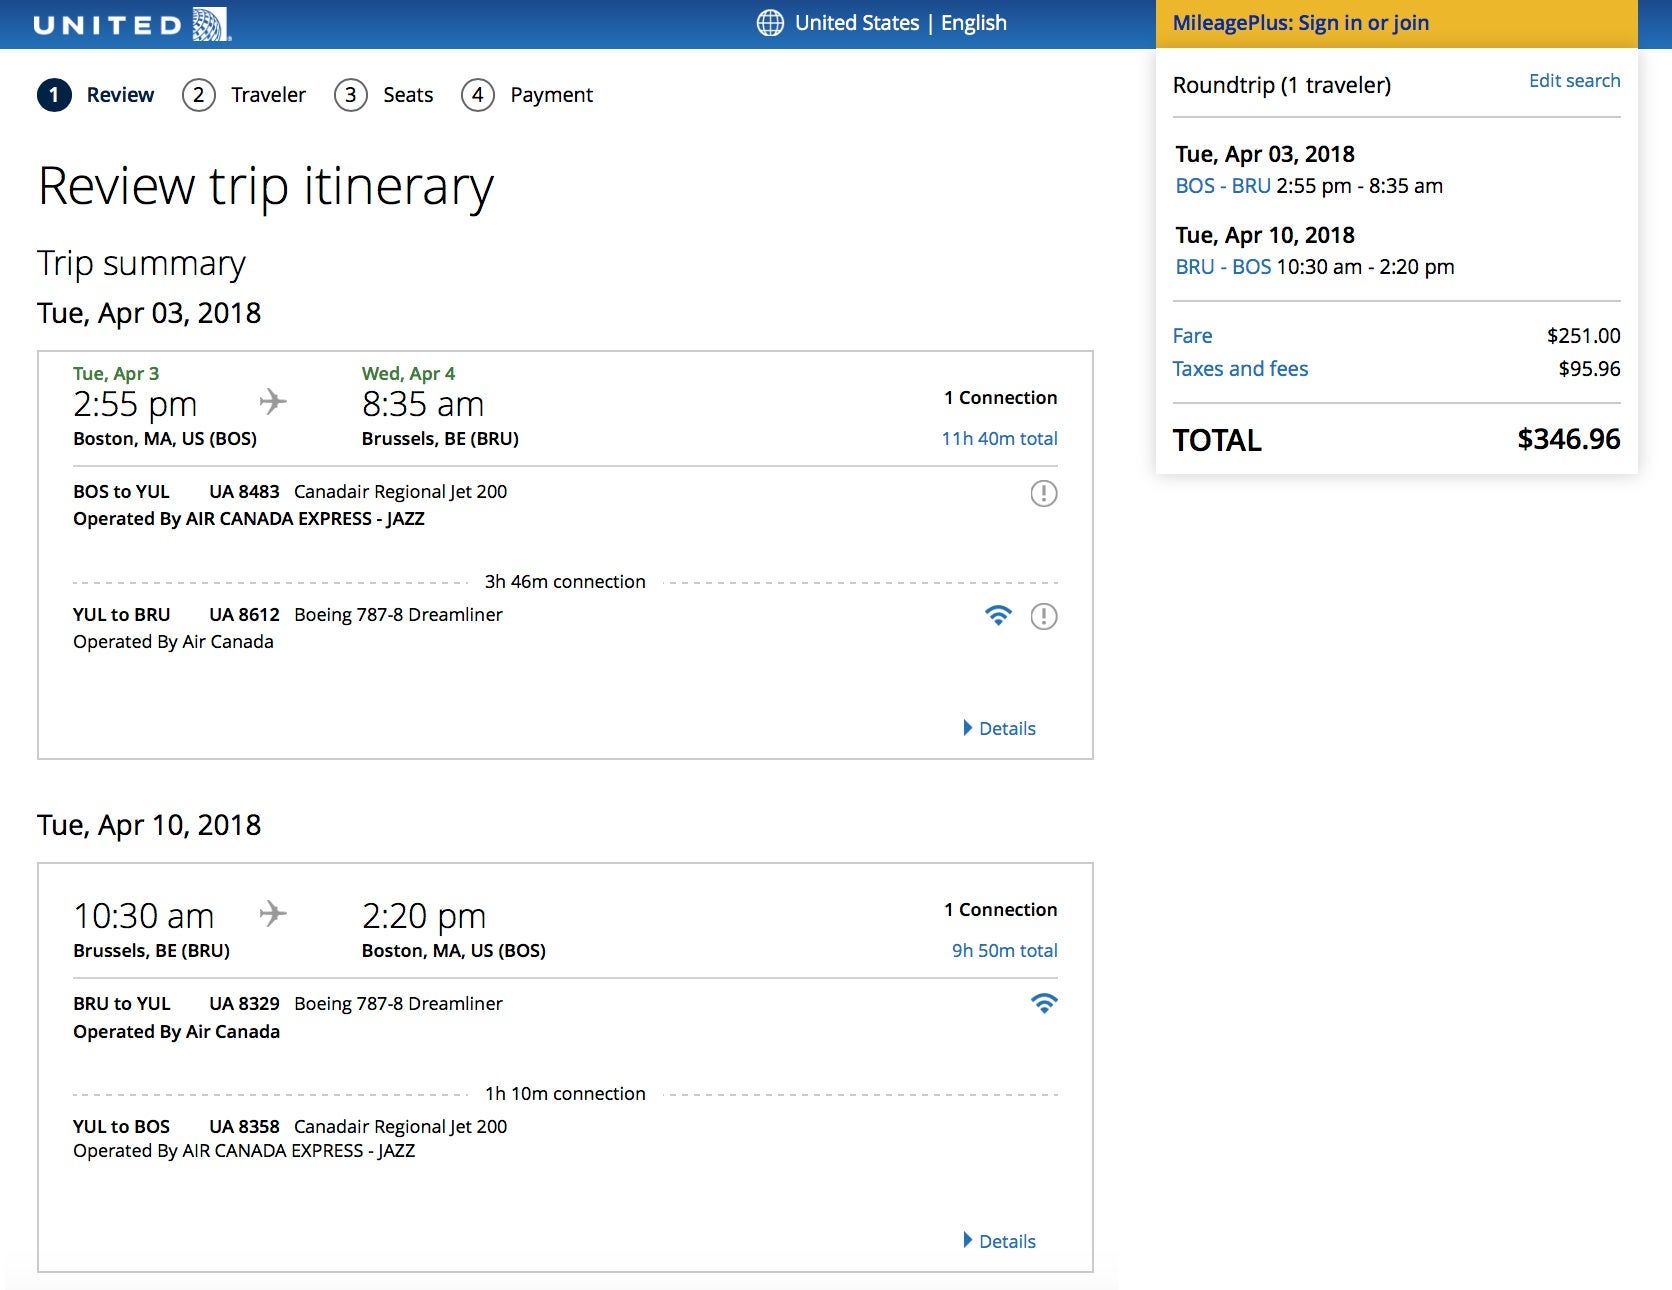This screenshot has height=1290, width=1672.
Task: Click the 11h 40m total duration link
Action: 999,438
